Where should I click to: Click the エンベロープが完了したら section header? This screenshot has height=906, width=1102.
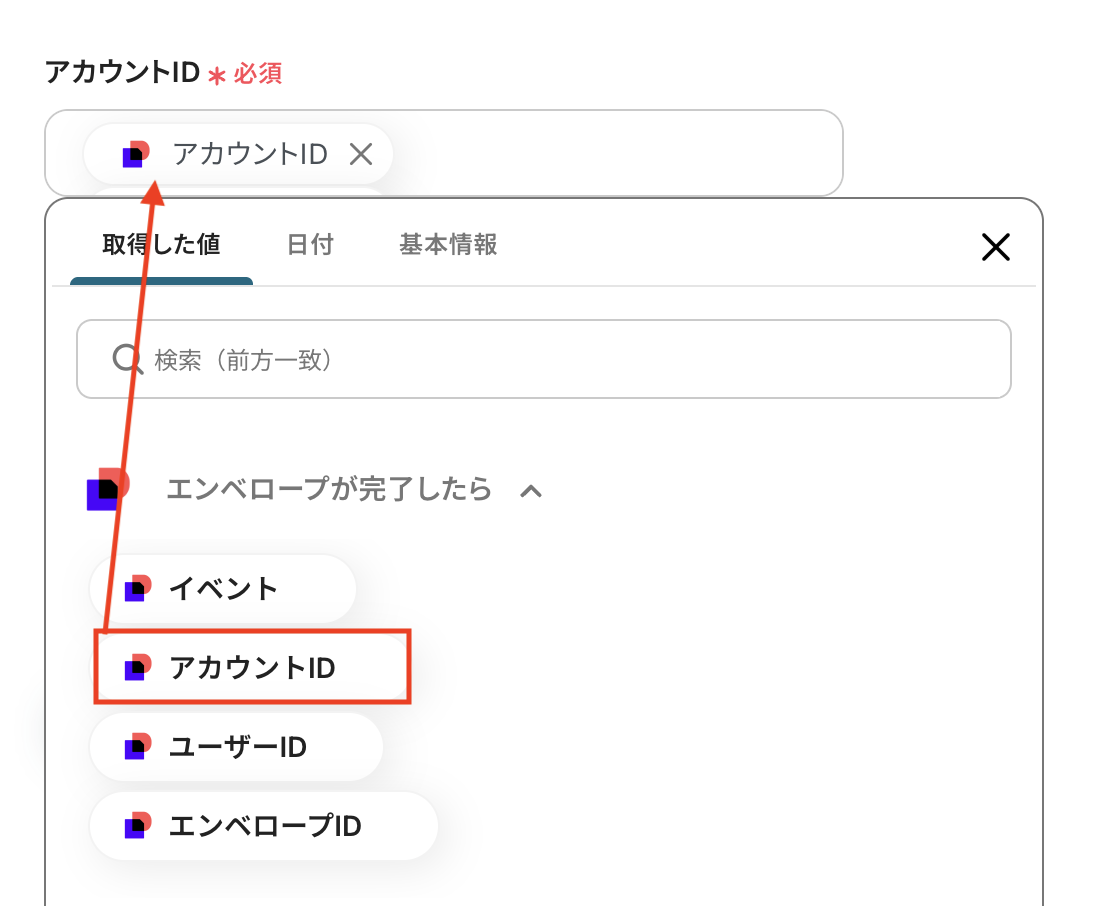pos(329,489)
